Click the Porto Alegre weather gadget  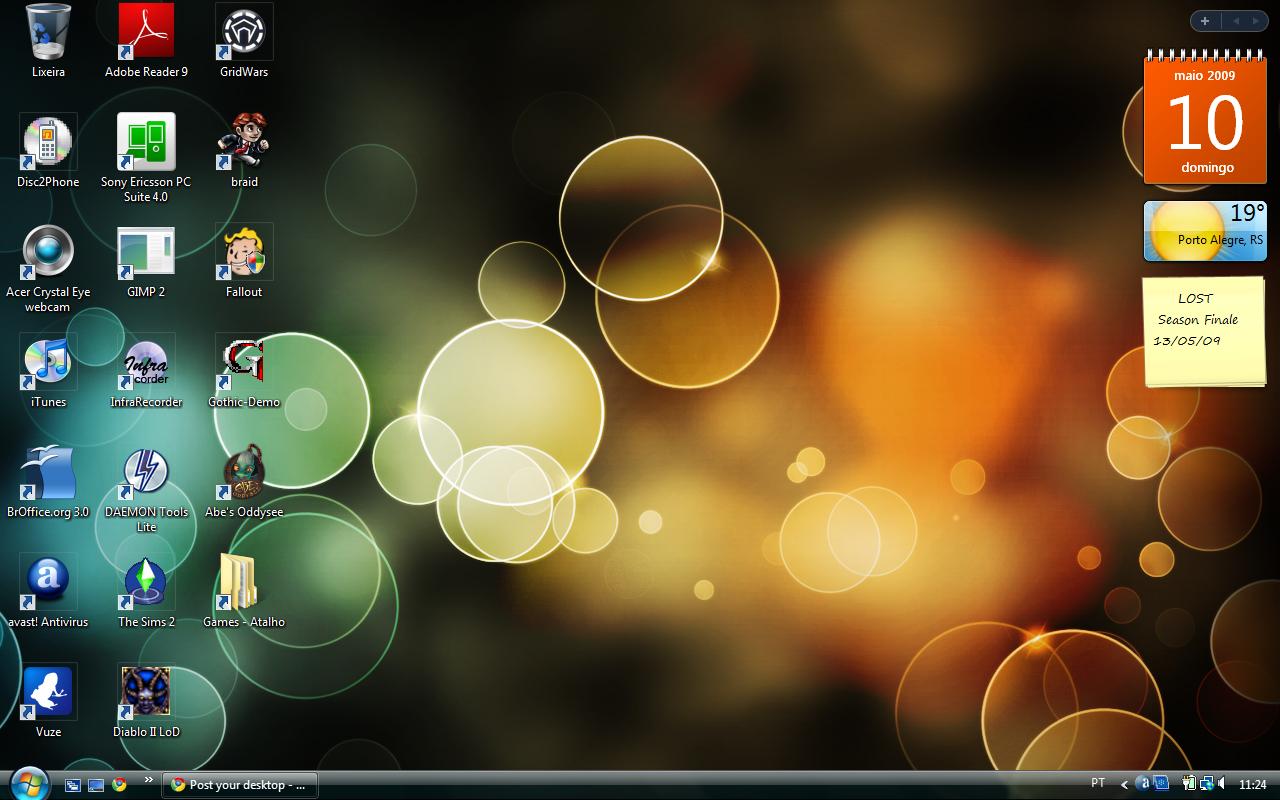1205,231
